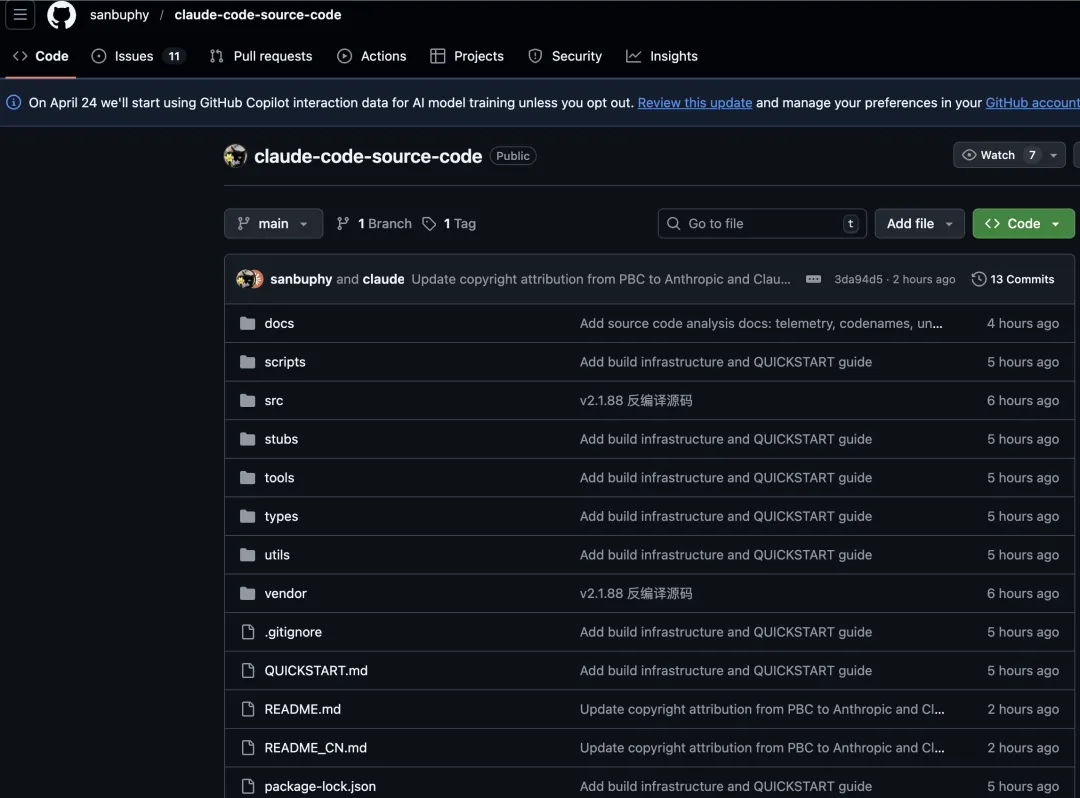Open the Pull requests tab

coord(261,56)
